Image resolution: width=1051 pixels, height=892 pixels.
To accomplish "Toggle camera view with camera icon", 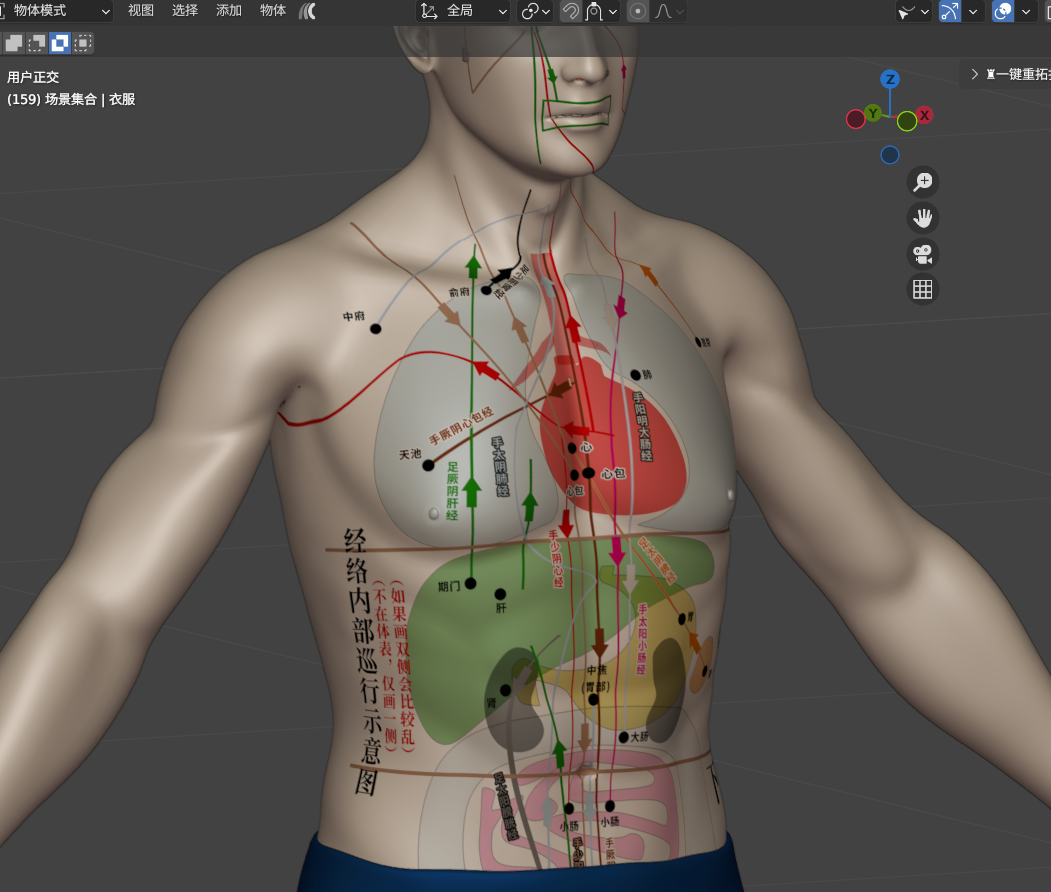I will 922,254.
